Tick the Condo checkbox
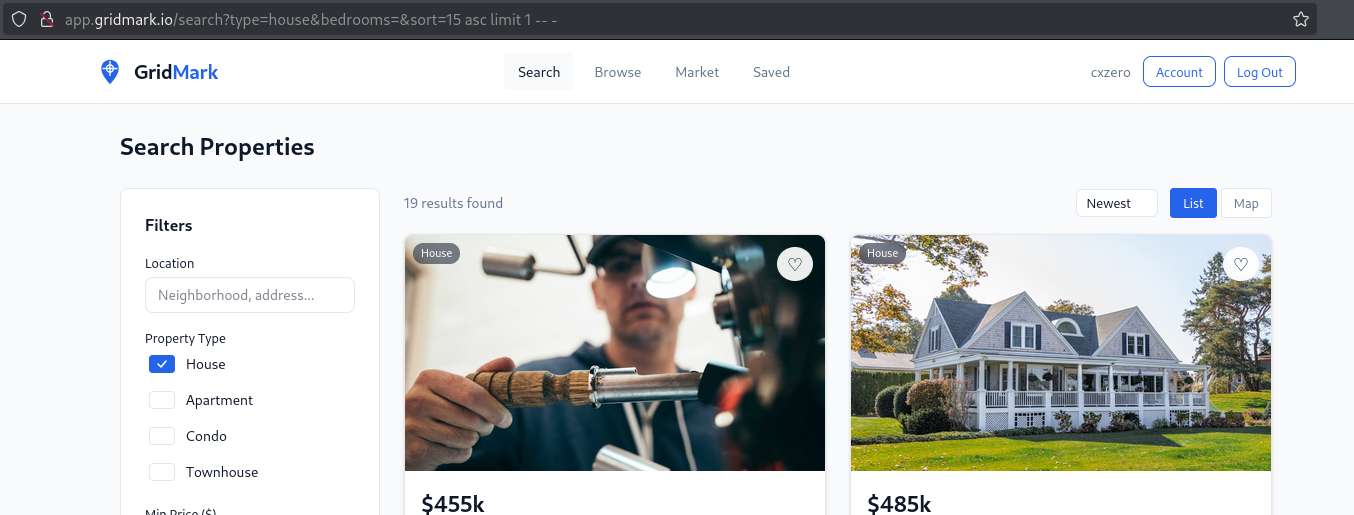This screenshot has height=515, width=1354. coord(162,436)
